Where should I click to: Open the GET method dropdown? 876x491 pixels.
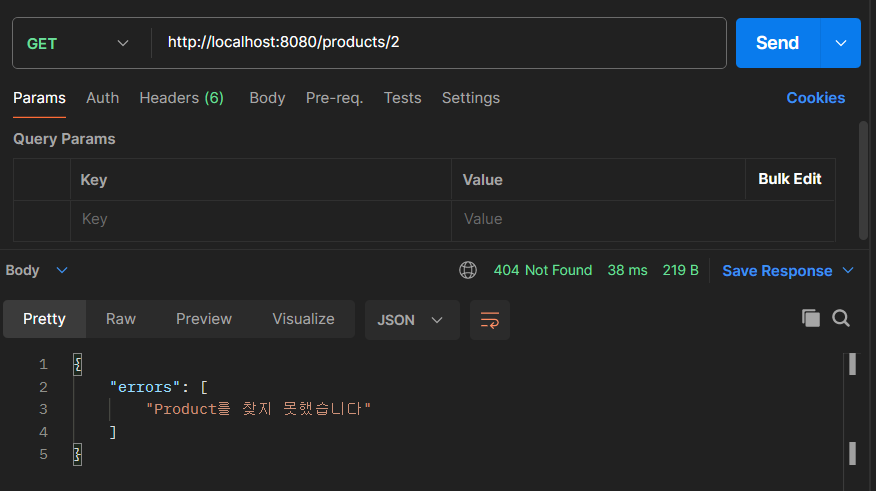78,44
